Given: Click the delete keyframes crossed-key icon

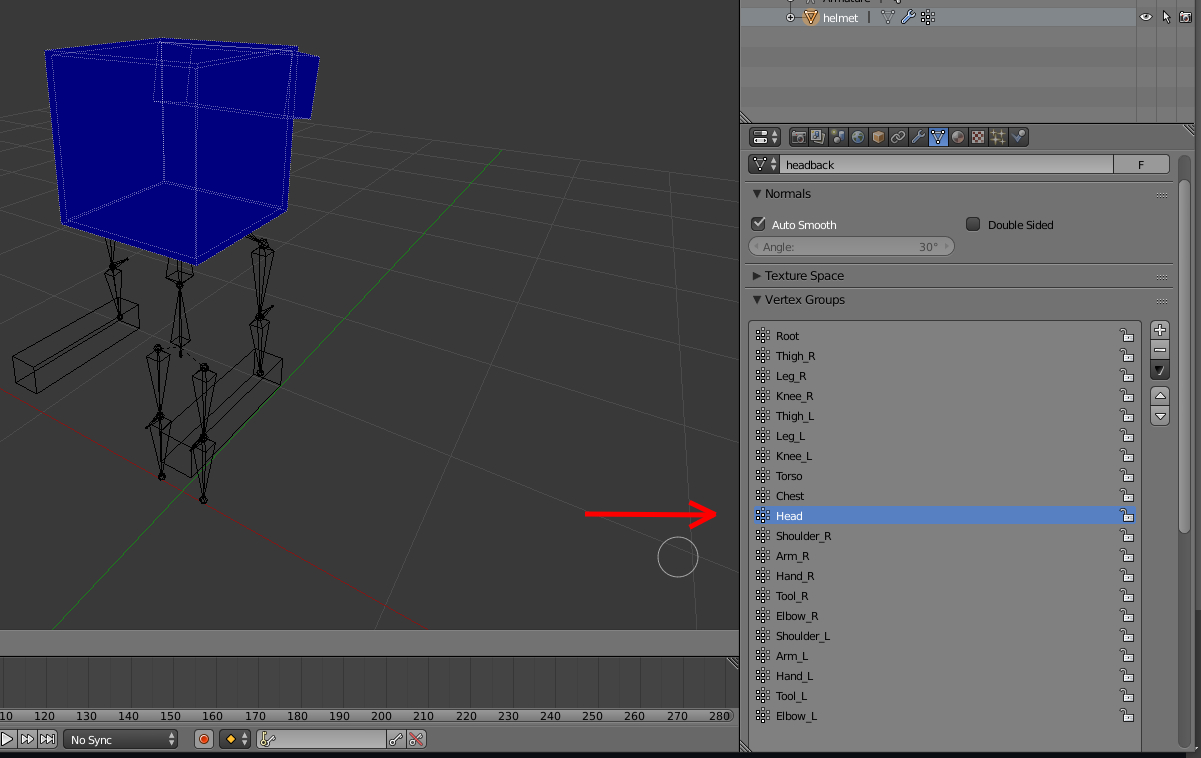Looking at the screenshot, I should [416, 739].
